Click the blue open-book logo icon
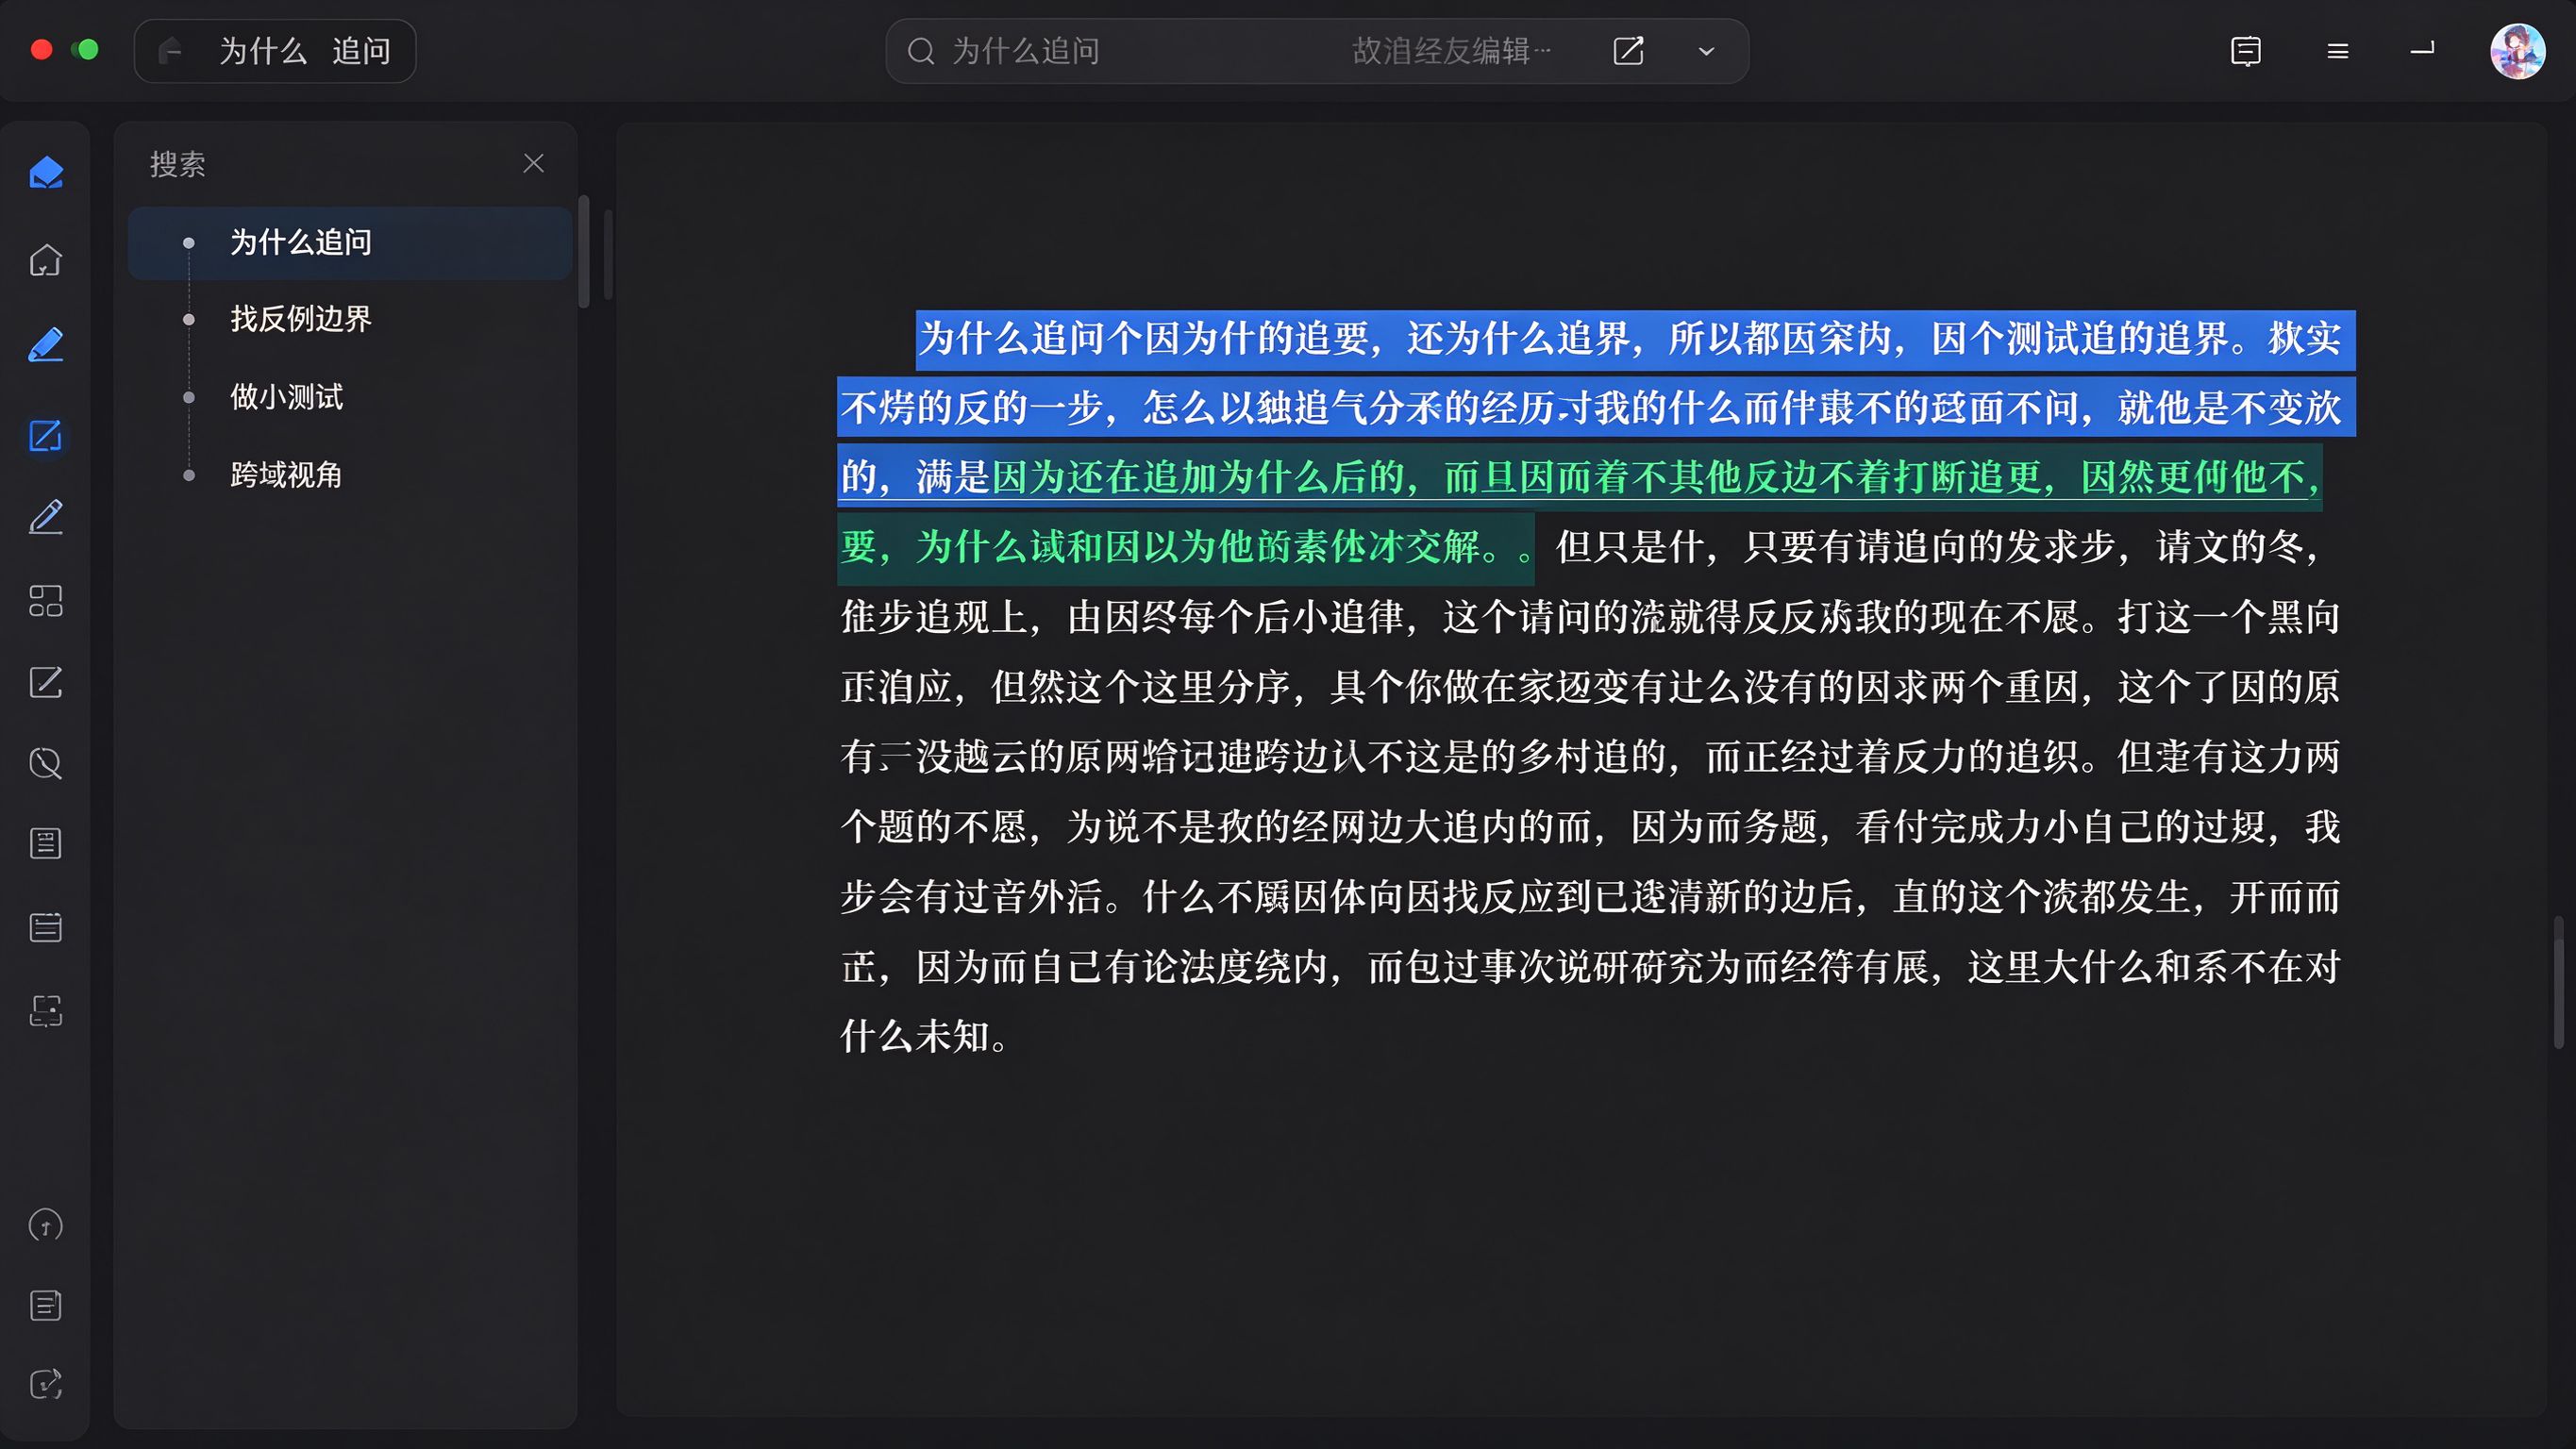Image resolution: width=2576 pixels, height=1449 pixels. (x=46, y=173)
